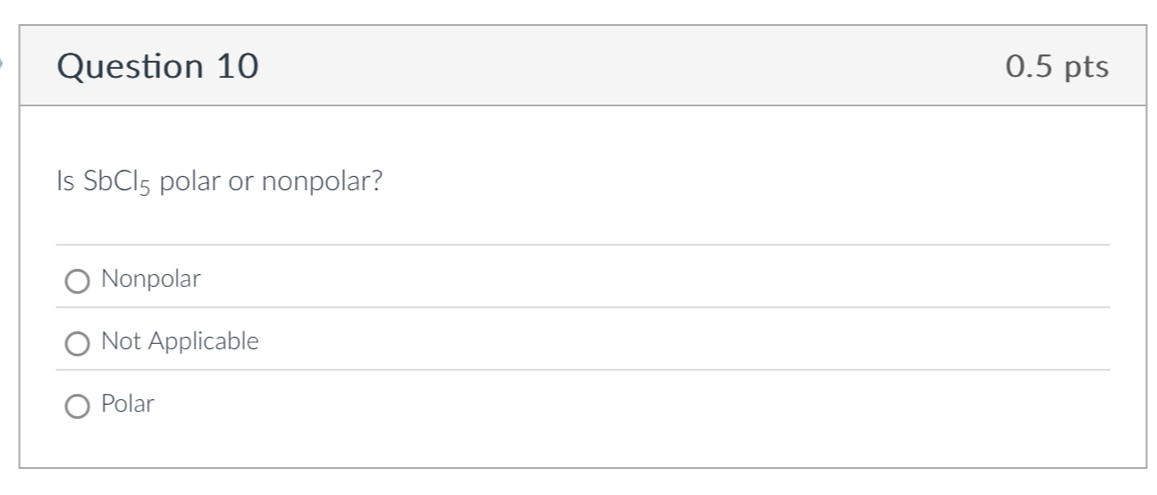Click the gray header bar's empty middle area

pyautogui.click(x=620, y=67)
